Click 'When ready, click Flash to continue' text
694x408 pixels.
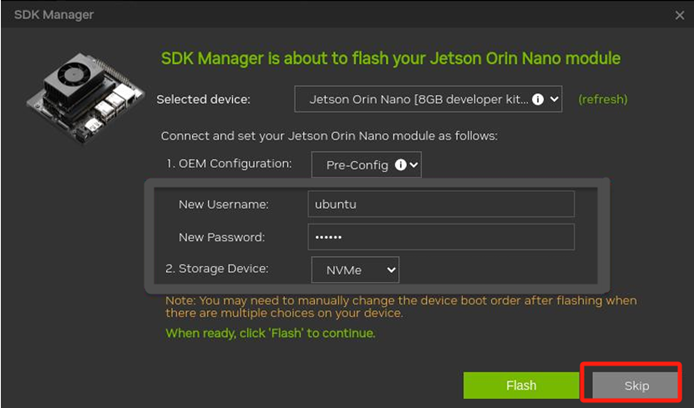(x=270, y=333)
